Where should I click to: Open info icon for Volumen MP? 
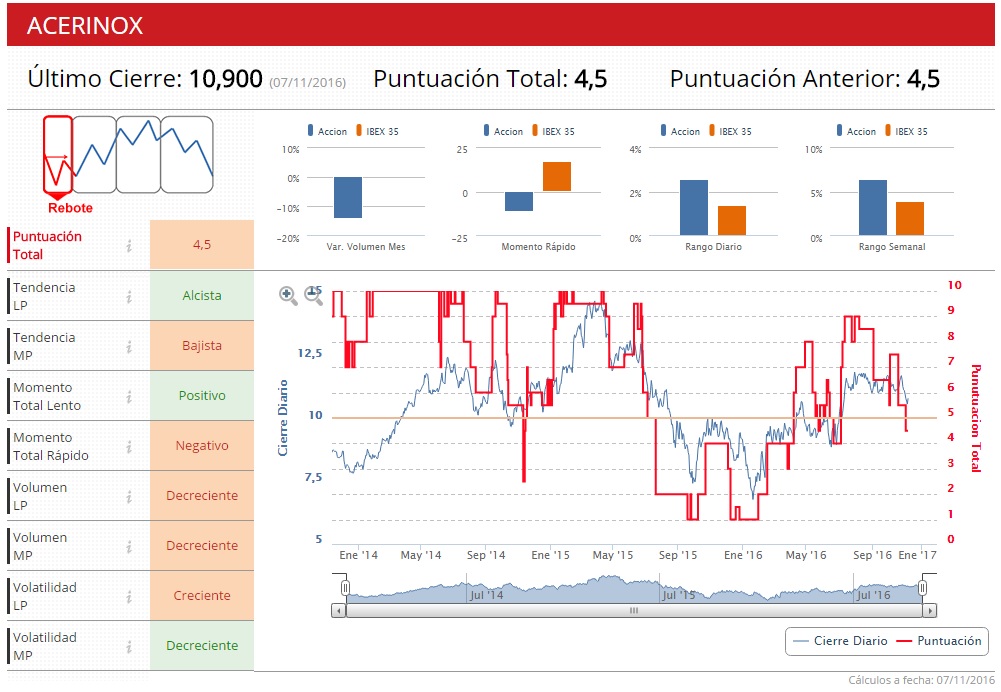pos(129,546)
